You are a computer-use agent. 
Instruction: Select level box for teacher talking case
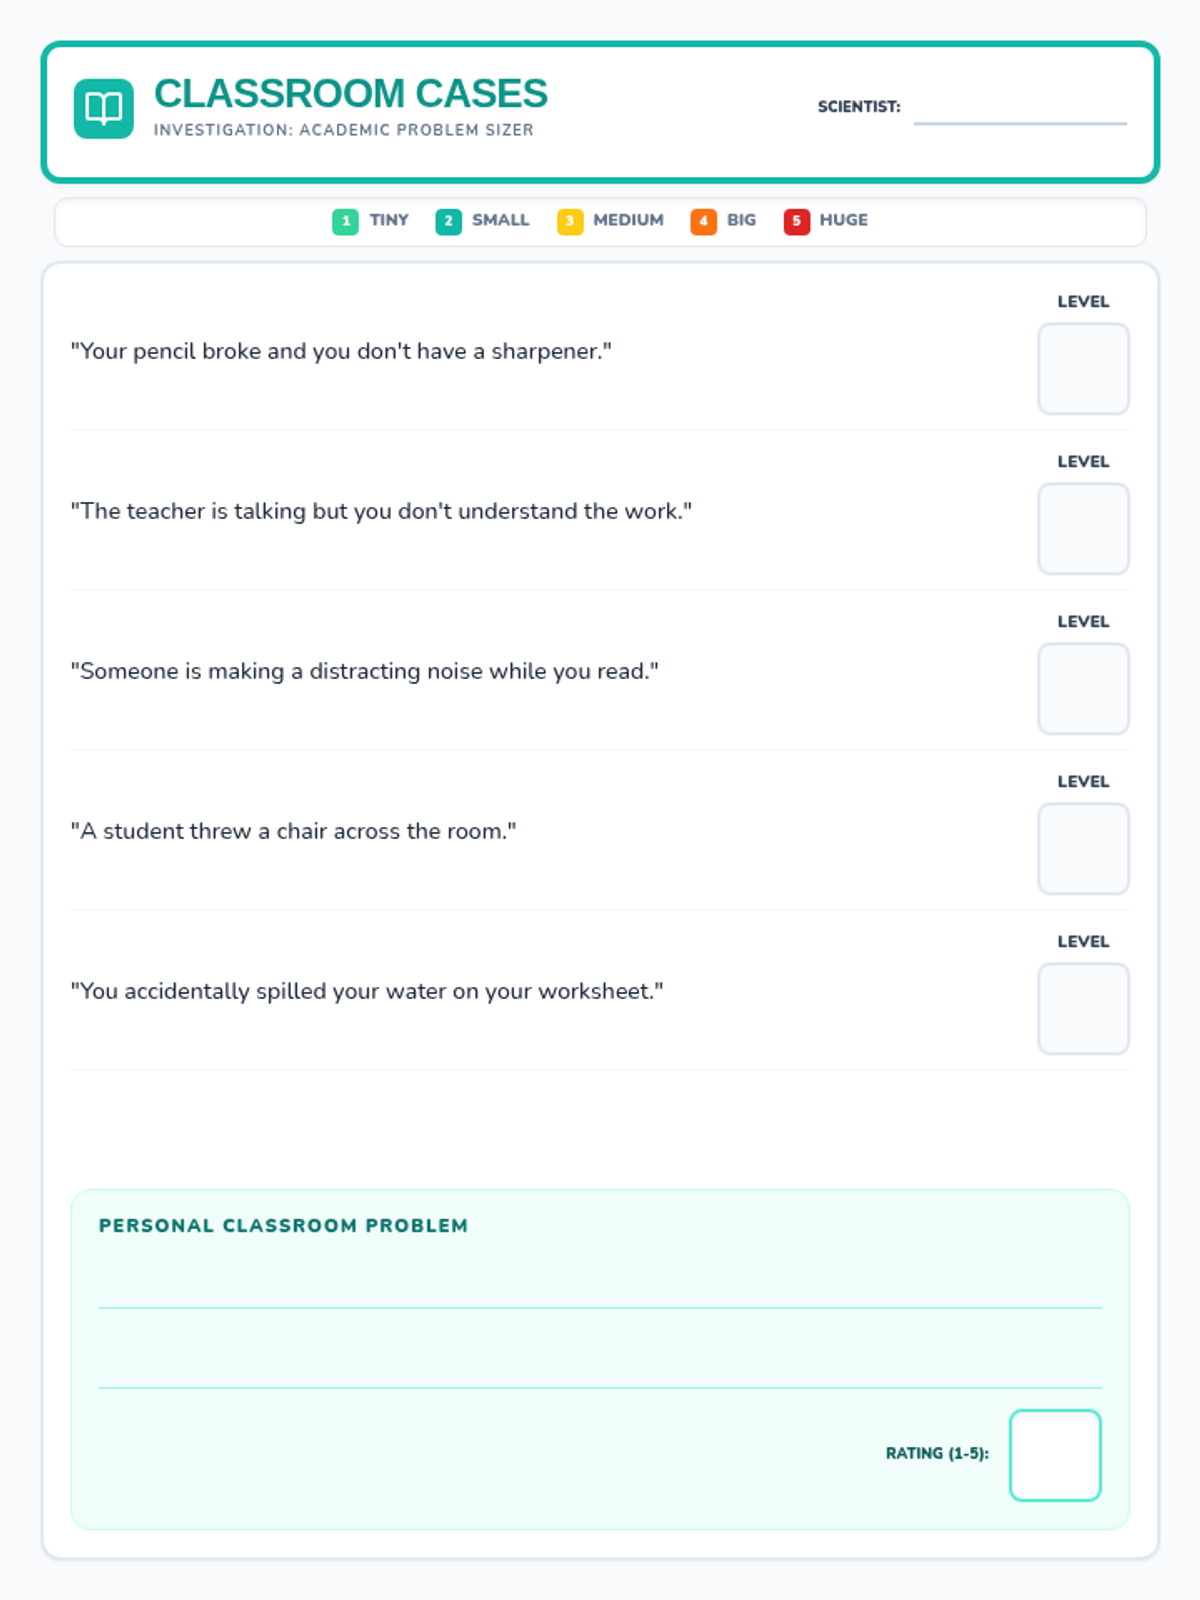pyautogui.click(x=1083, y=529)
